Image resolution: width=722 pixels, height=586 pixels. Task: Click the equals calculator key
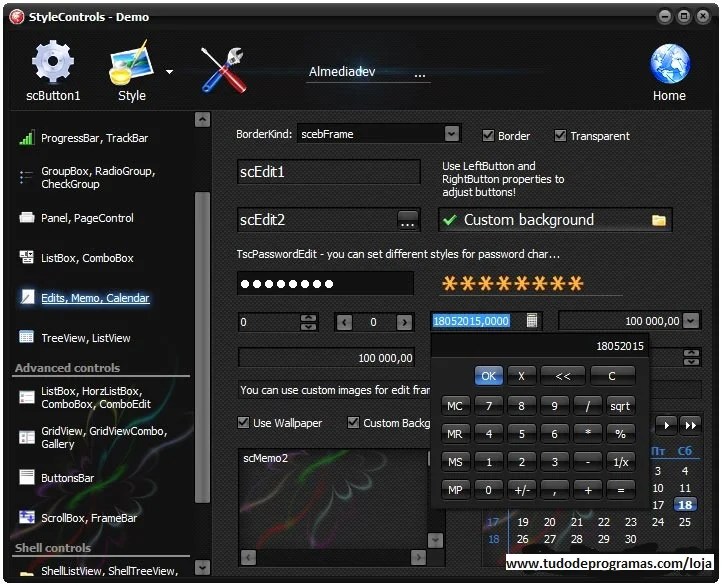(620, 490)
